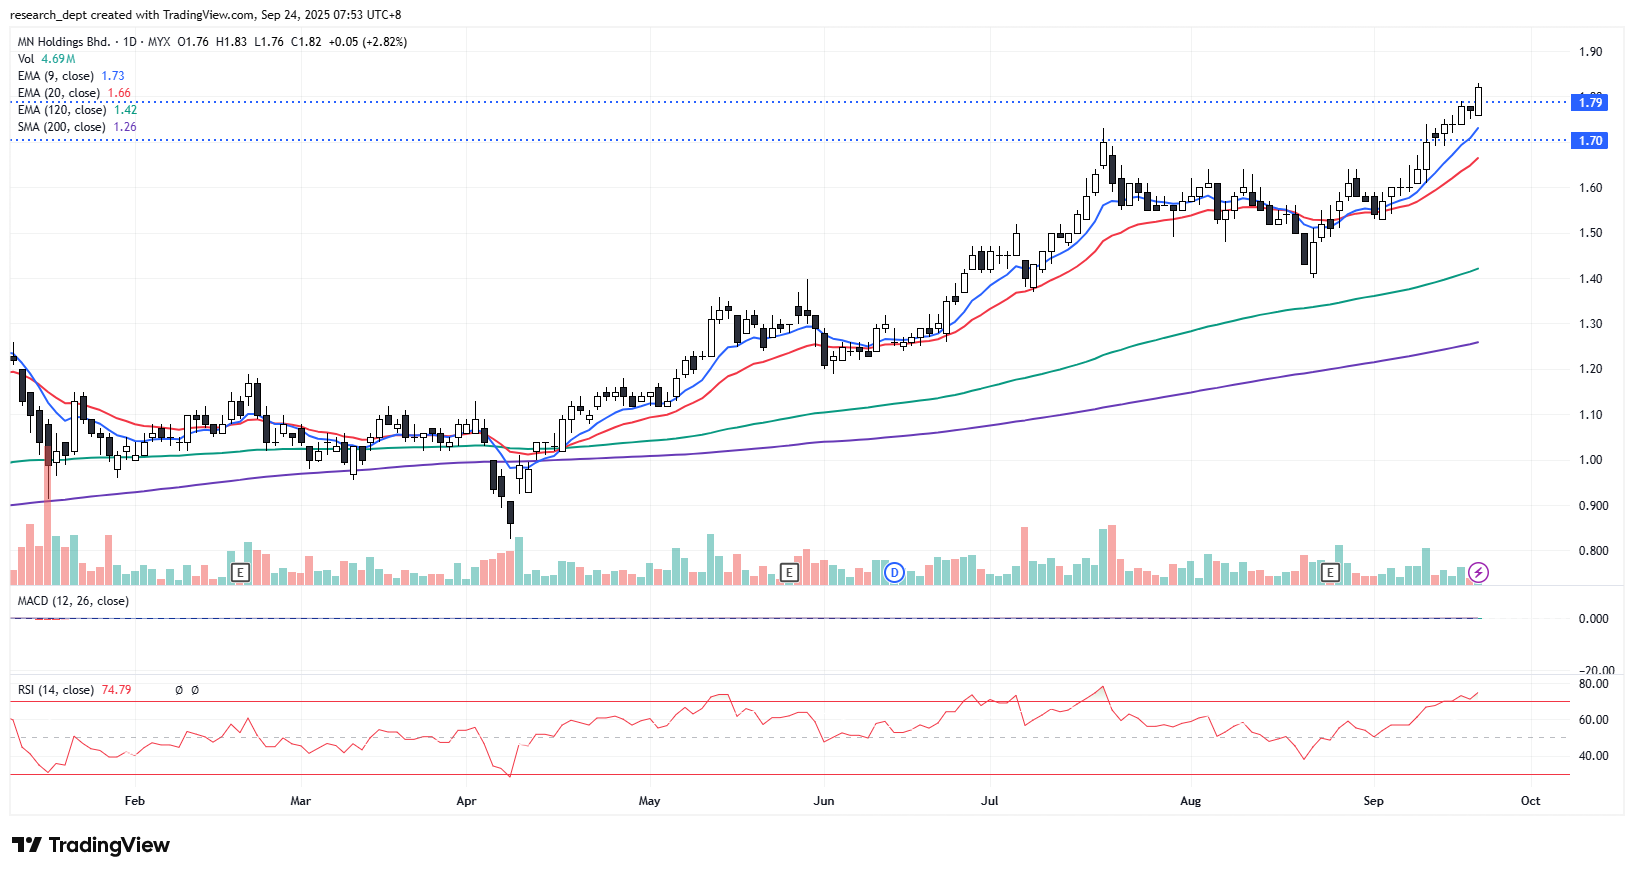The height and width of the screenshot is (875, 1634).
Task: Select the 1.79 price level label
Action: 1590,102
